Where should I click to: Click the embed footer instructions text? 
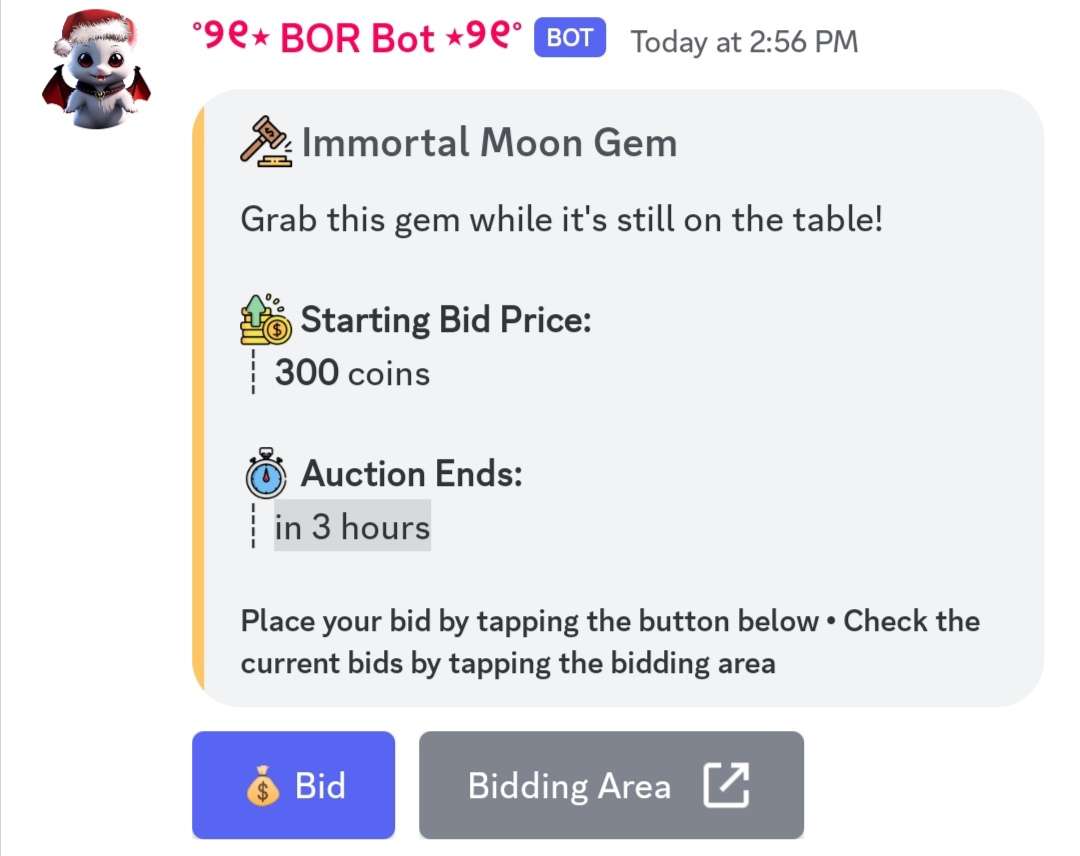(x=610, y=642)
